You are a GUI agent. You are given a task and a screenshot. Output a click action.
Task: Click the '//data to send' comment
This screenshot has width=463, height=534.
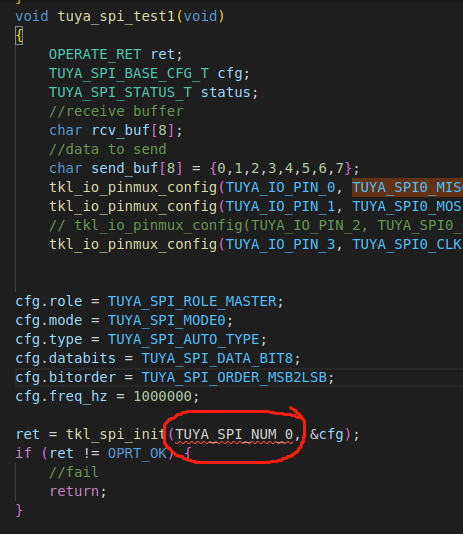click(x=108, y=150)
